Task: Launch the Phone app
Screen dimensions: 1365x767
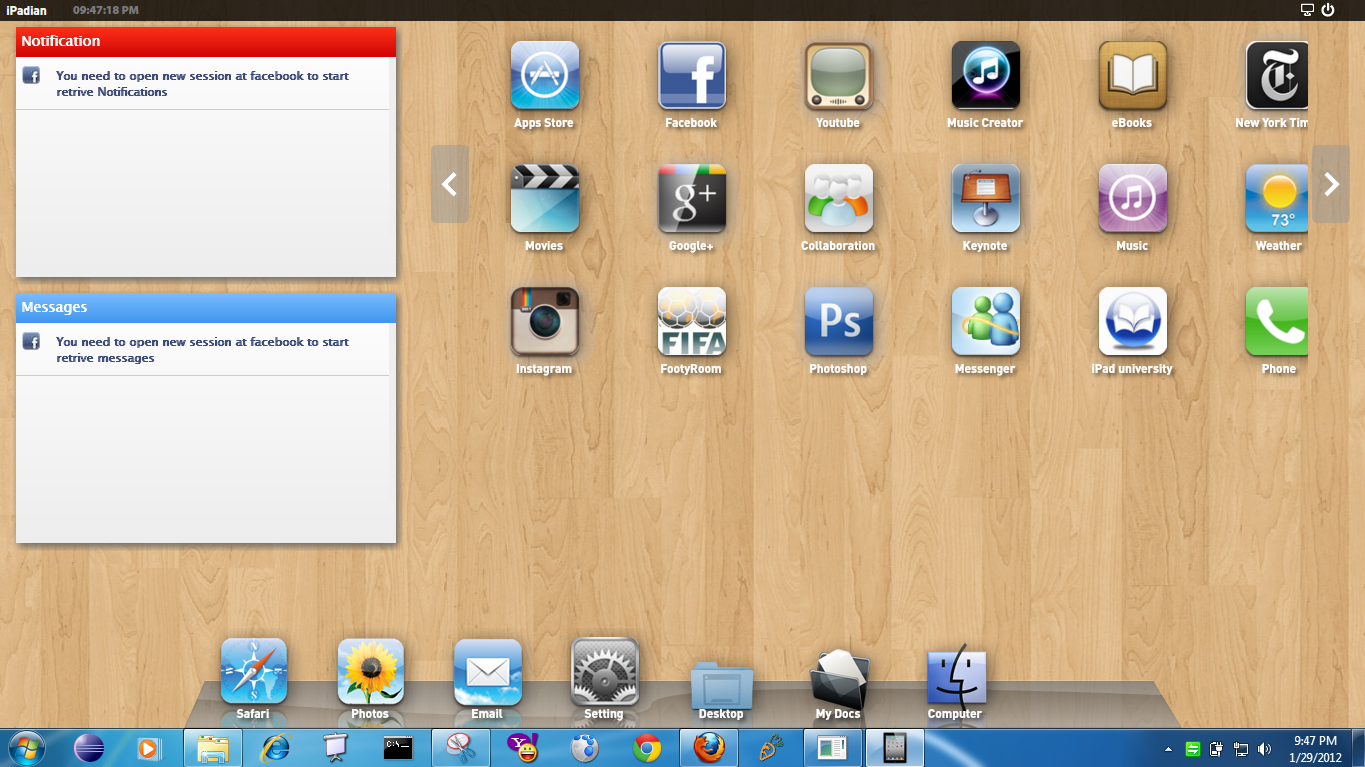Action: (1277, 321)
